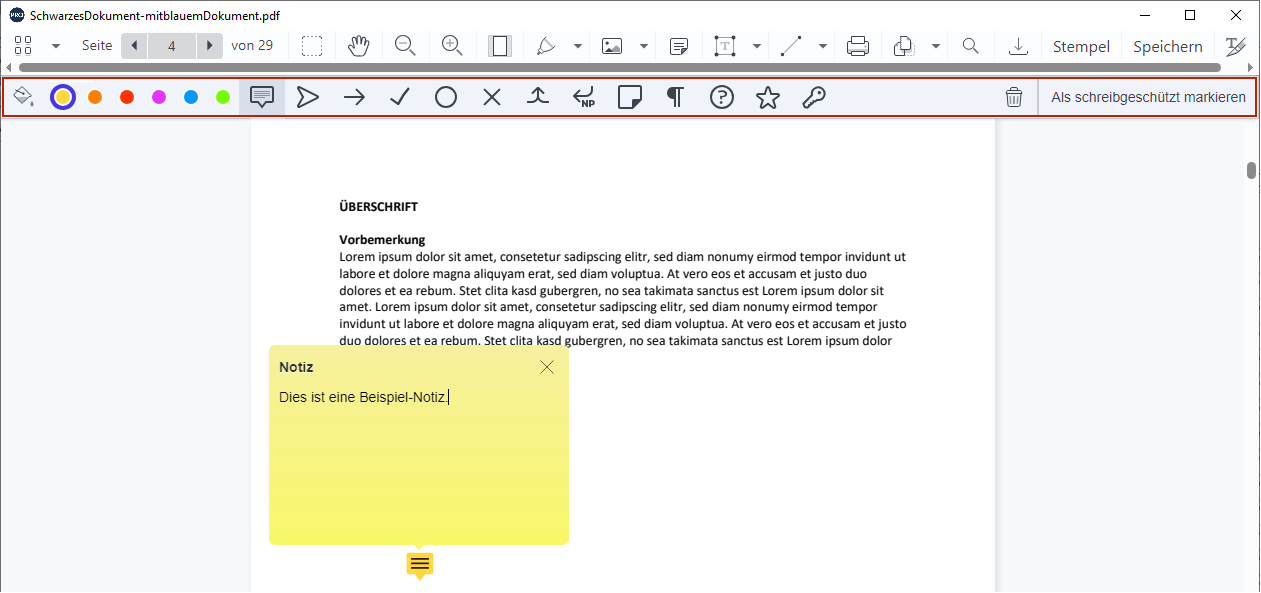Viewport: 1261px width, 593px height.
Task: Choose the sticky note icon style
Action: 630,97
